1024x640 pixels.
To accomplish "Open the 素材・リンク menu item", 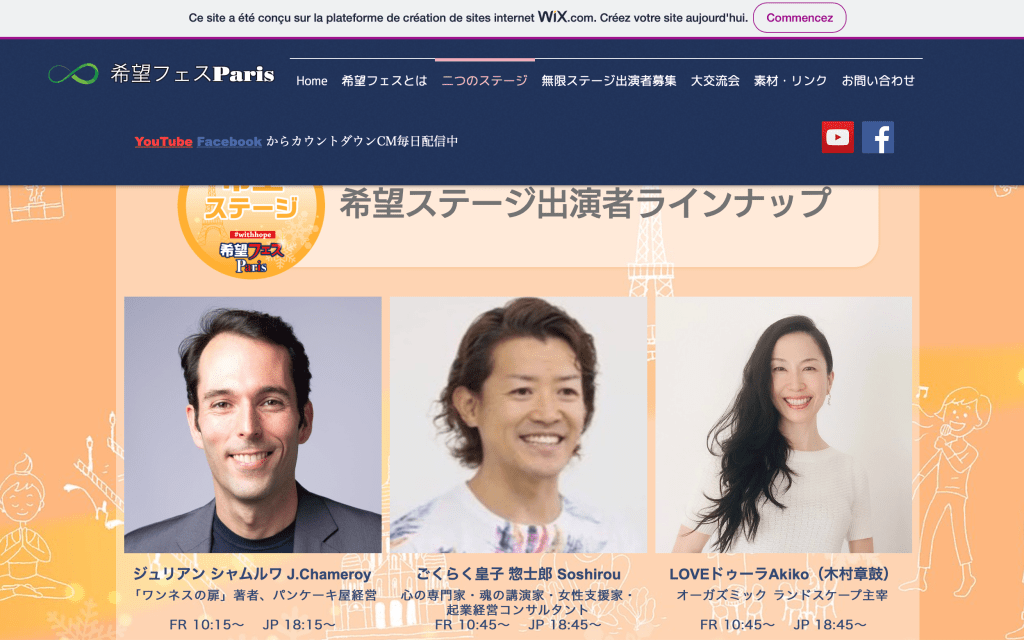I will click(790, 81).
